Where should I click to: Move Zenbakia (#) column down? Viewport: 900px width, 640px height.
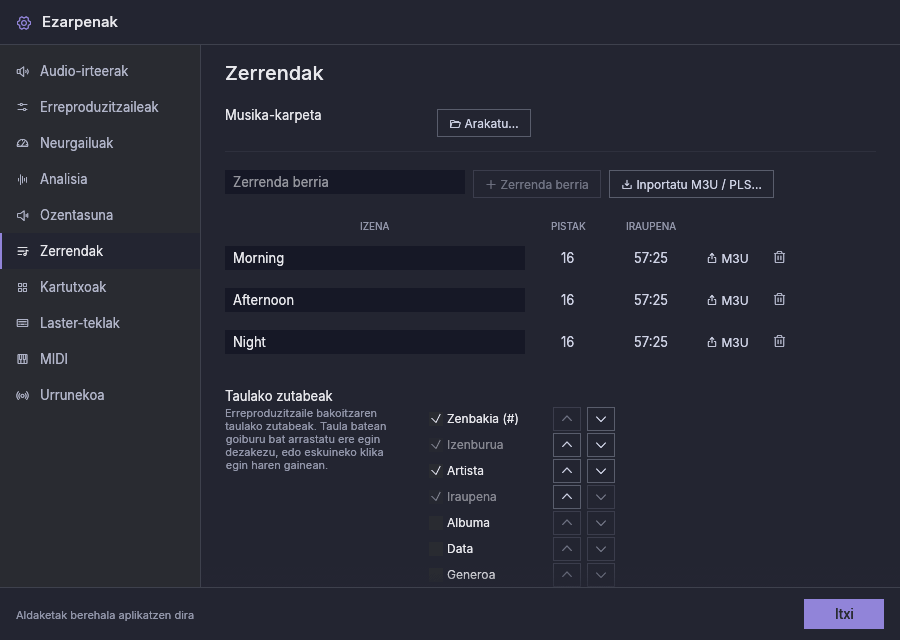coord(601,419)
